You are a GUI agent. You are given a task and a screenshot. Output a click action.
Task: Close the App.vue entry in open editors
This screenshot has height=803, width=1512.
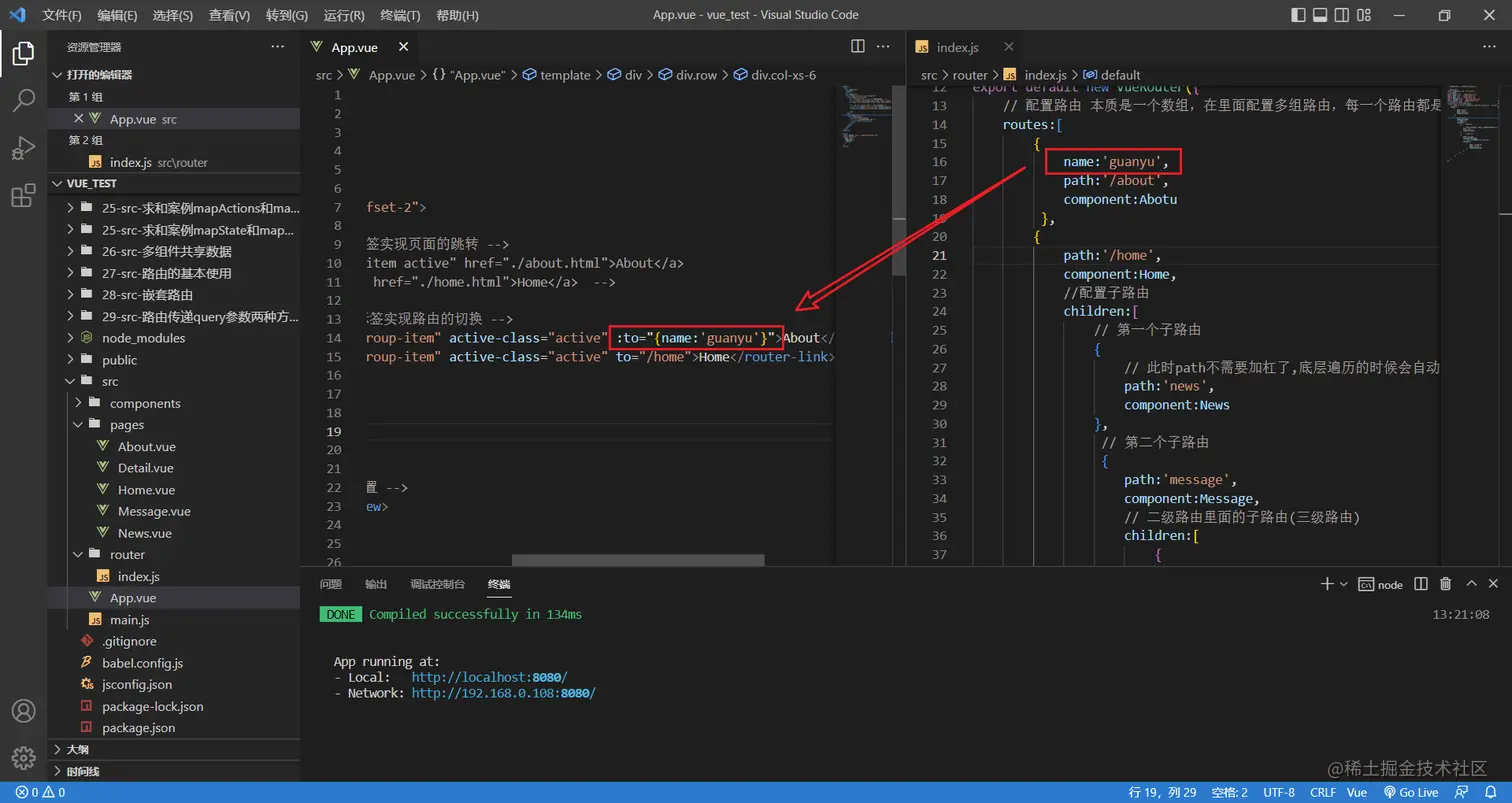(x=78, y=118)
